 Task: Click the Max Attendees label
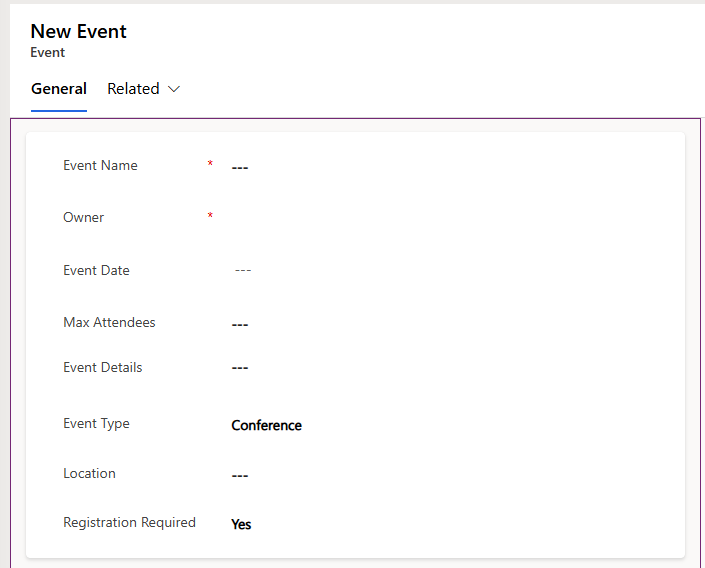click(109, 322)
